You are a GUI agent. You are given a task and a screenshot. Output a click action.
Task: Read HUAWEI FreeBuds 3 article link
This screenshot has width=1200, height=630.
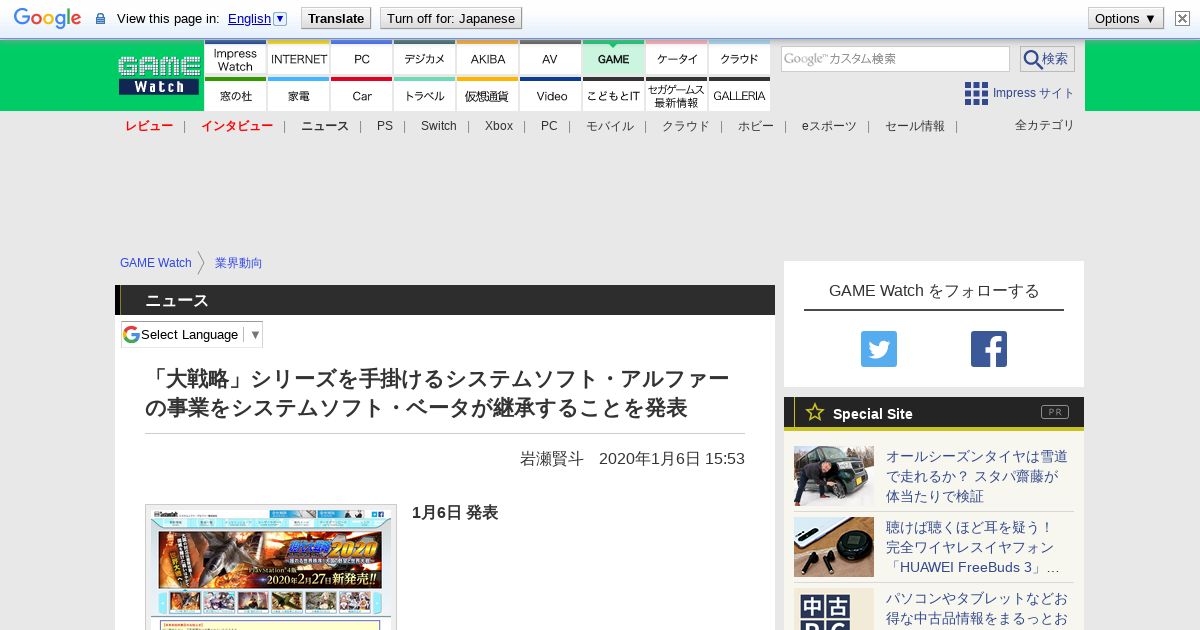click(x=973, y=547)
